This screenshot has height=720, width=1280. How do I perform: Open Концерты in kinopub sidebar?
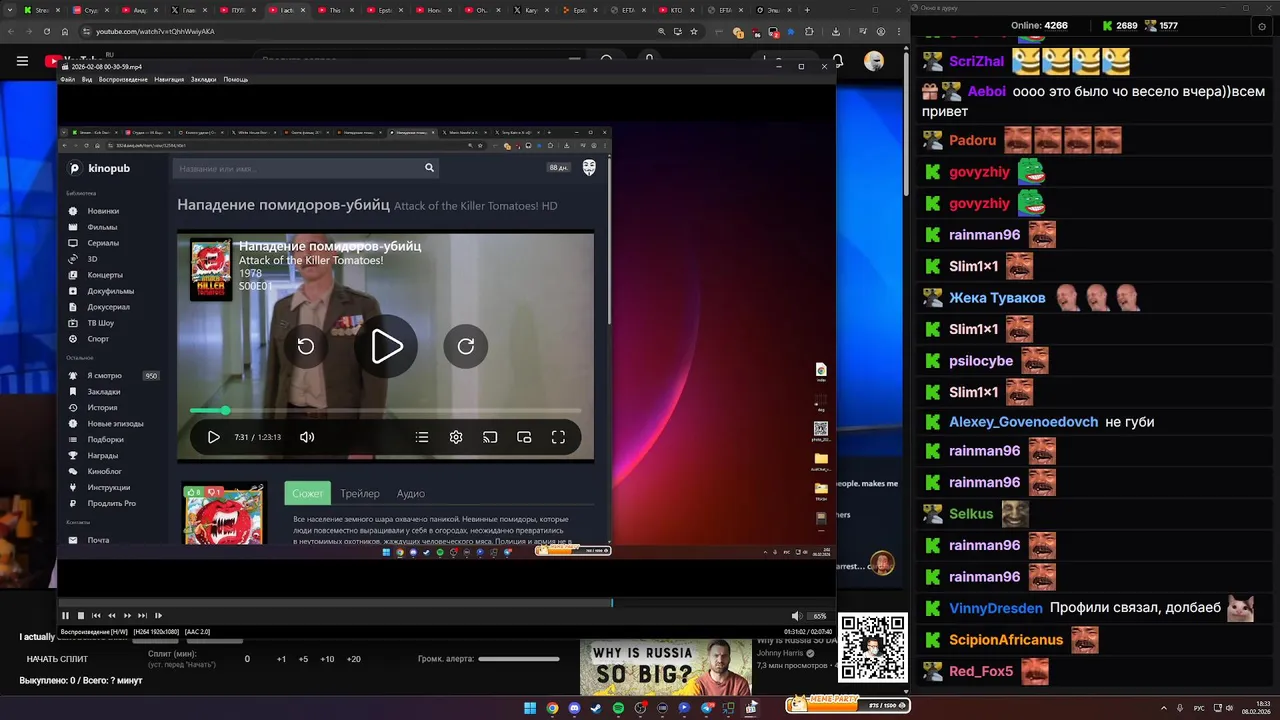coord(105,275)
